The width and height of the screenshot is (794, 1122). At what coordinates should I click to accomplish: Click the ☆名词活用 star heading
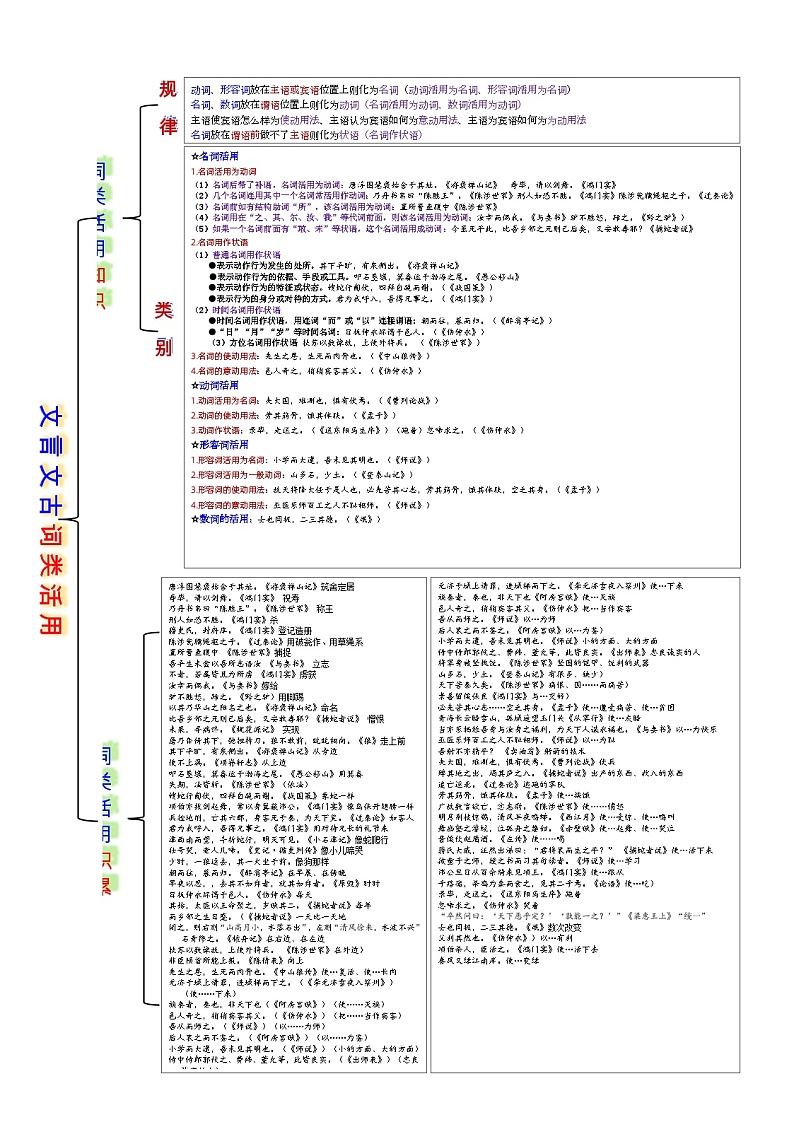click(x=214, y=157)
